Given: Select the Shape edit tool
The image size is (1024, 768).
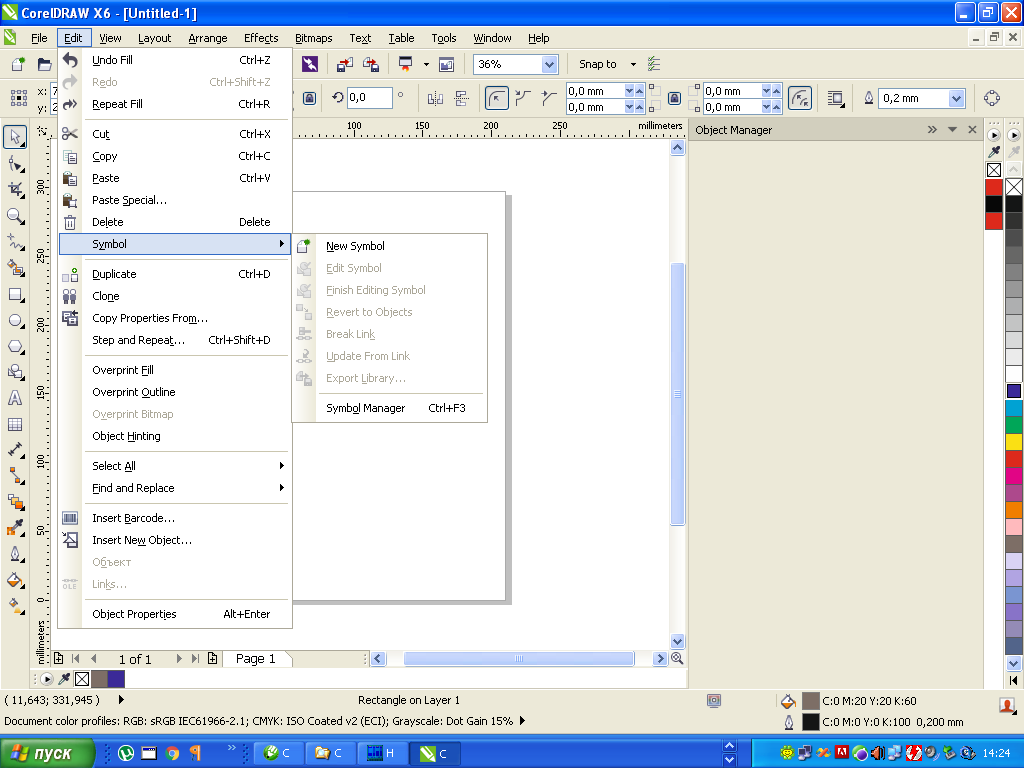Looking at the screenshot, I should pyautogui.click(x=15, y=164).
